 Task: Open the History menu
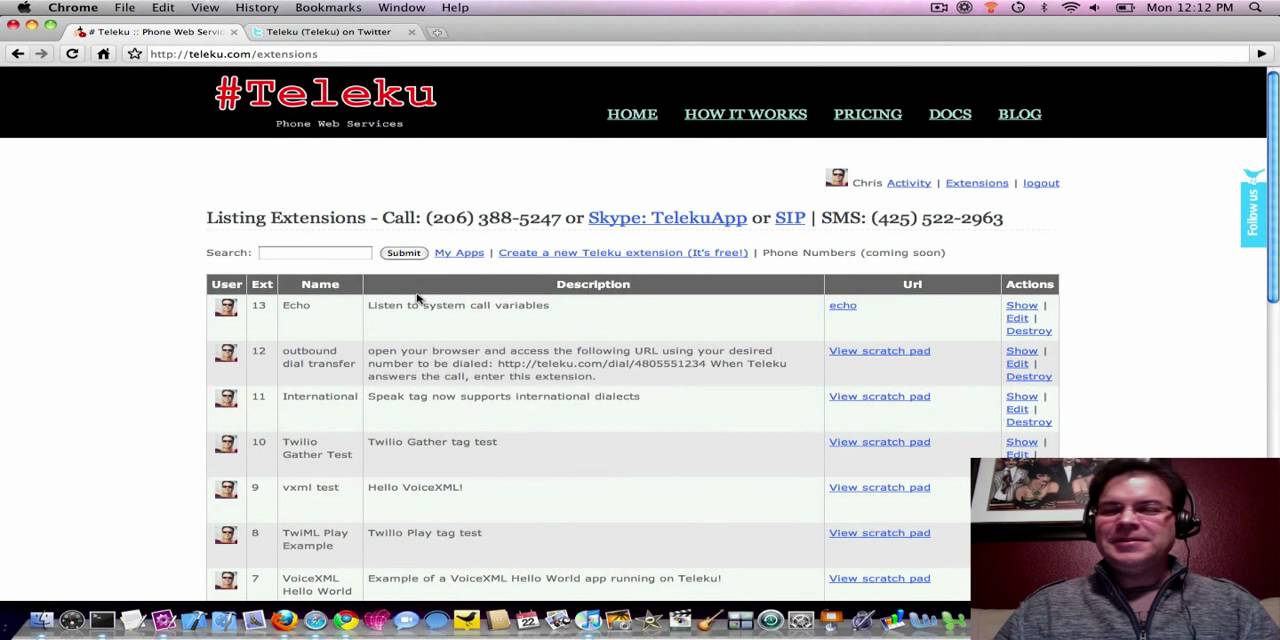[257, 8]
